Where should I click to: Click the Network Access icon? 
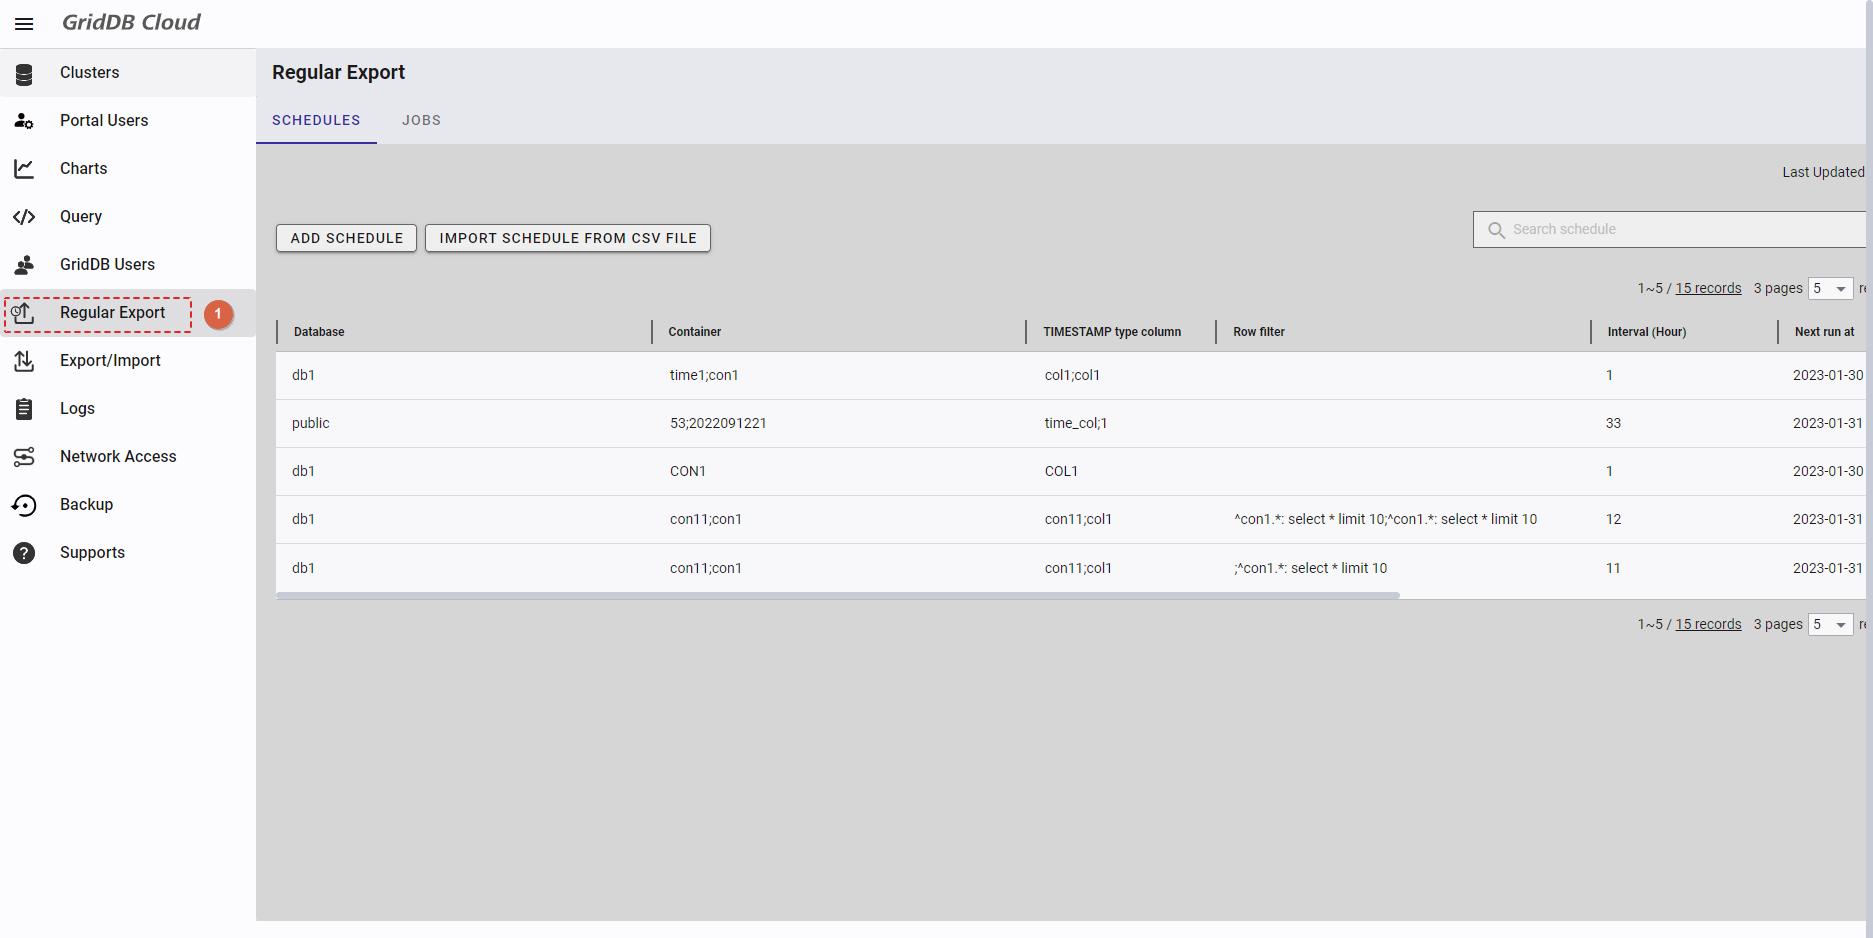[x=24, y=457]
